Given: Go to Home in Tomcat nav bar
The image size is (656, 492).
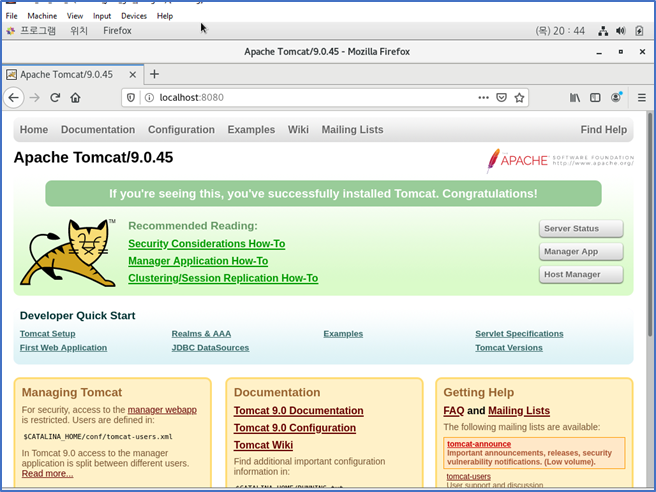Looking at the screenshot, I should [34, 130].
